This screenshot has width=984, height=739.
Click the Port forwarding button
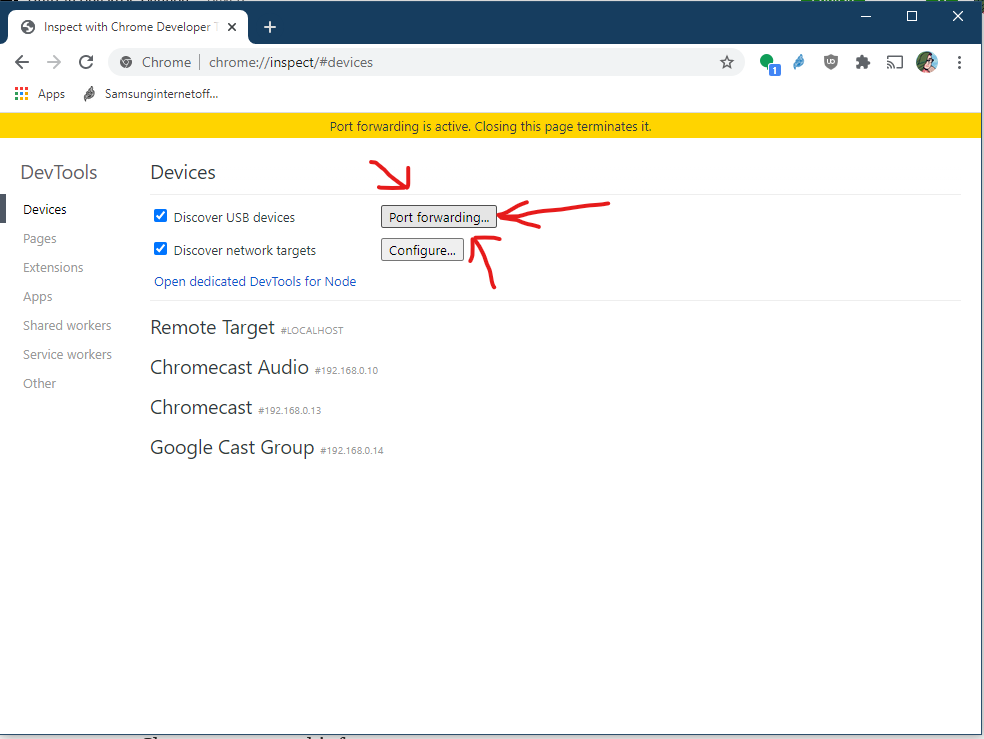pyautogui.click(x=438, y=216)
